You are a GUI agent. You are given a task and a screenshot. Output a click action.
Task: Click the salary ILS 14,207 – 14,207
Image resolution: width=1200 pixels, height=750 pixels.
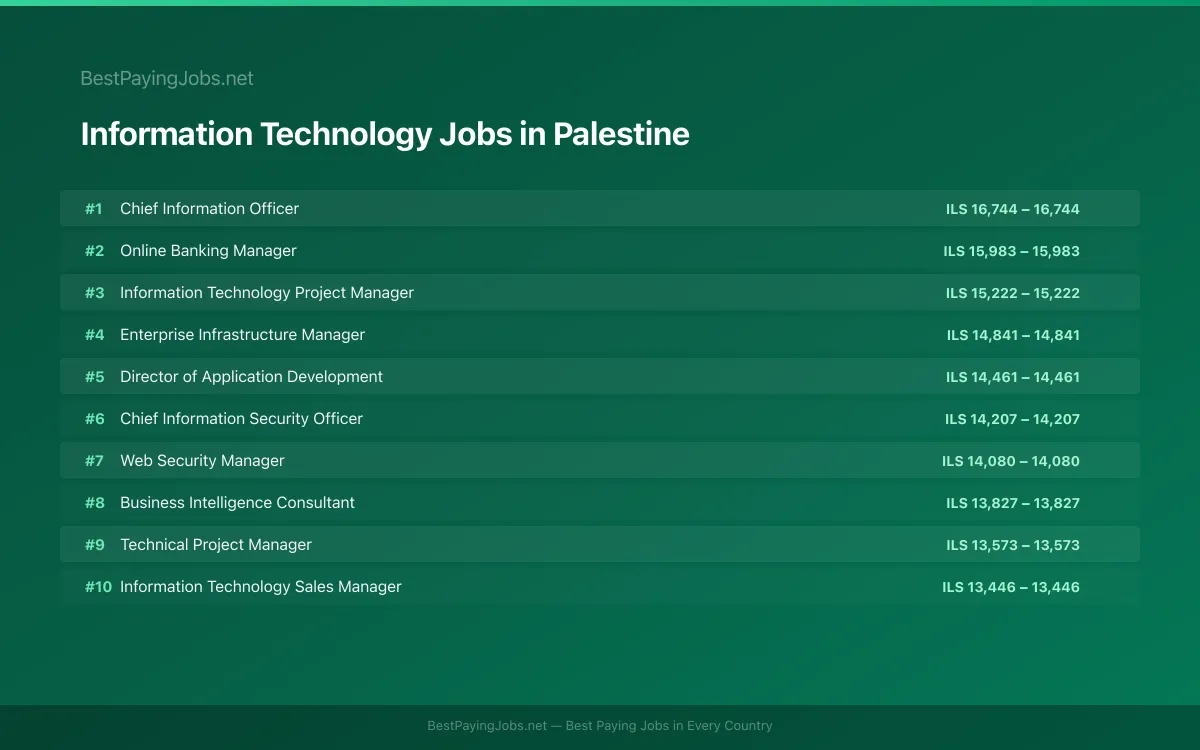[1012, 419]
